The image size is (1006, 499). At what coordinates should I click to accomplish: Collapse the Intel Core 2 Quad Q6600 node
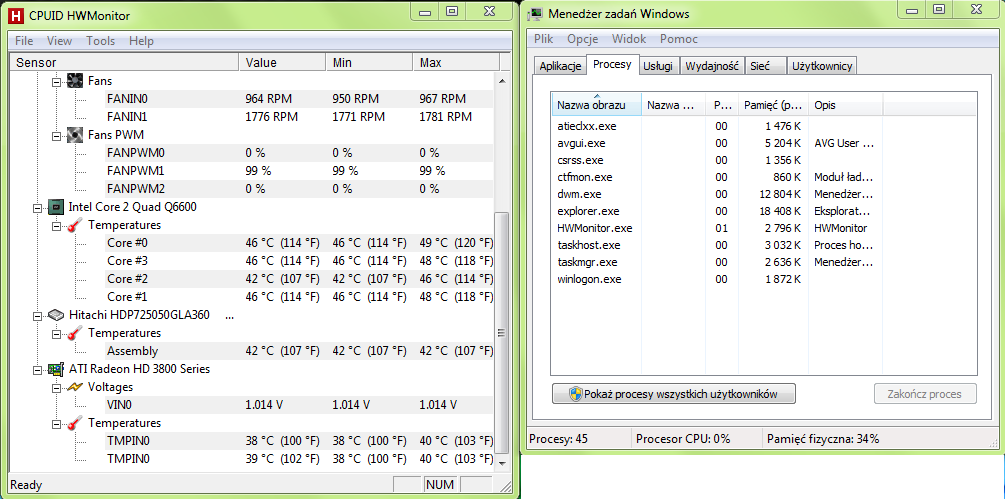(38, 207)
